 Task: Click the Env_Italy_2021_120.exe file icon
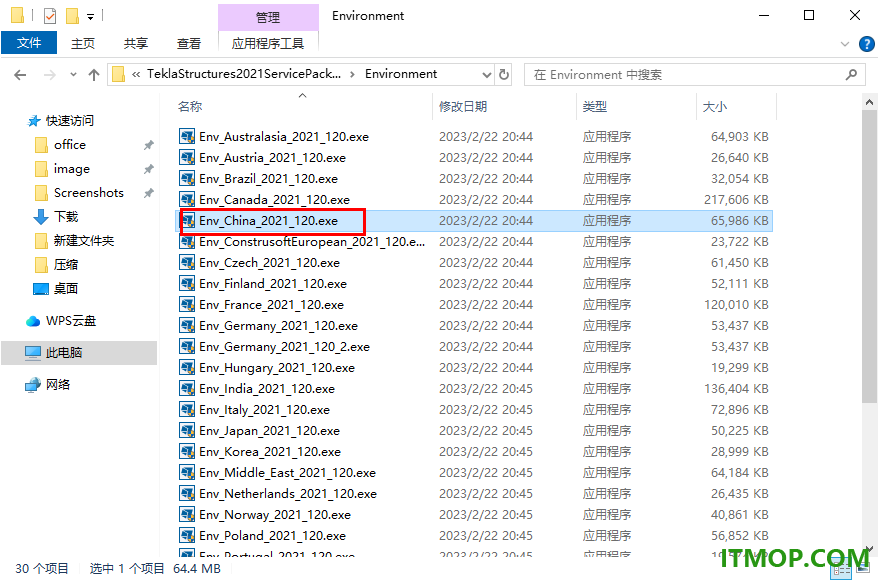click(187, 409)
